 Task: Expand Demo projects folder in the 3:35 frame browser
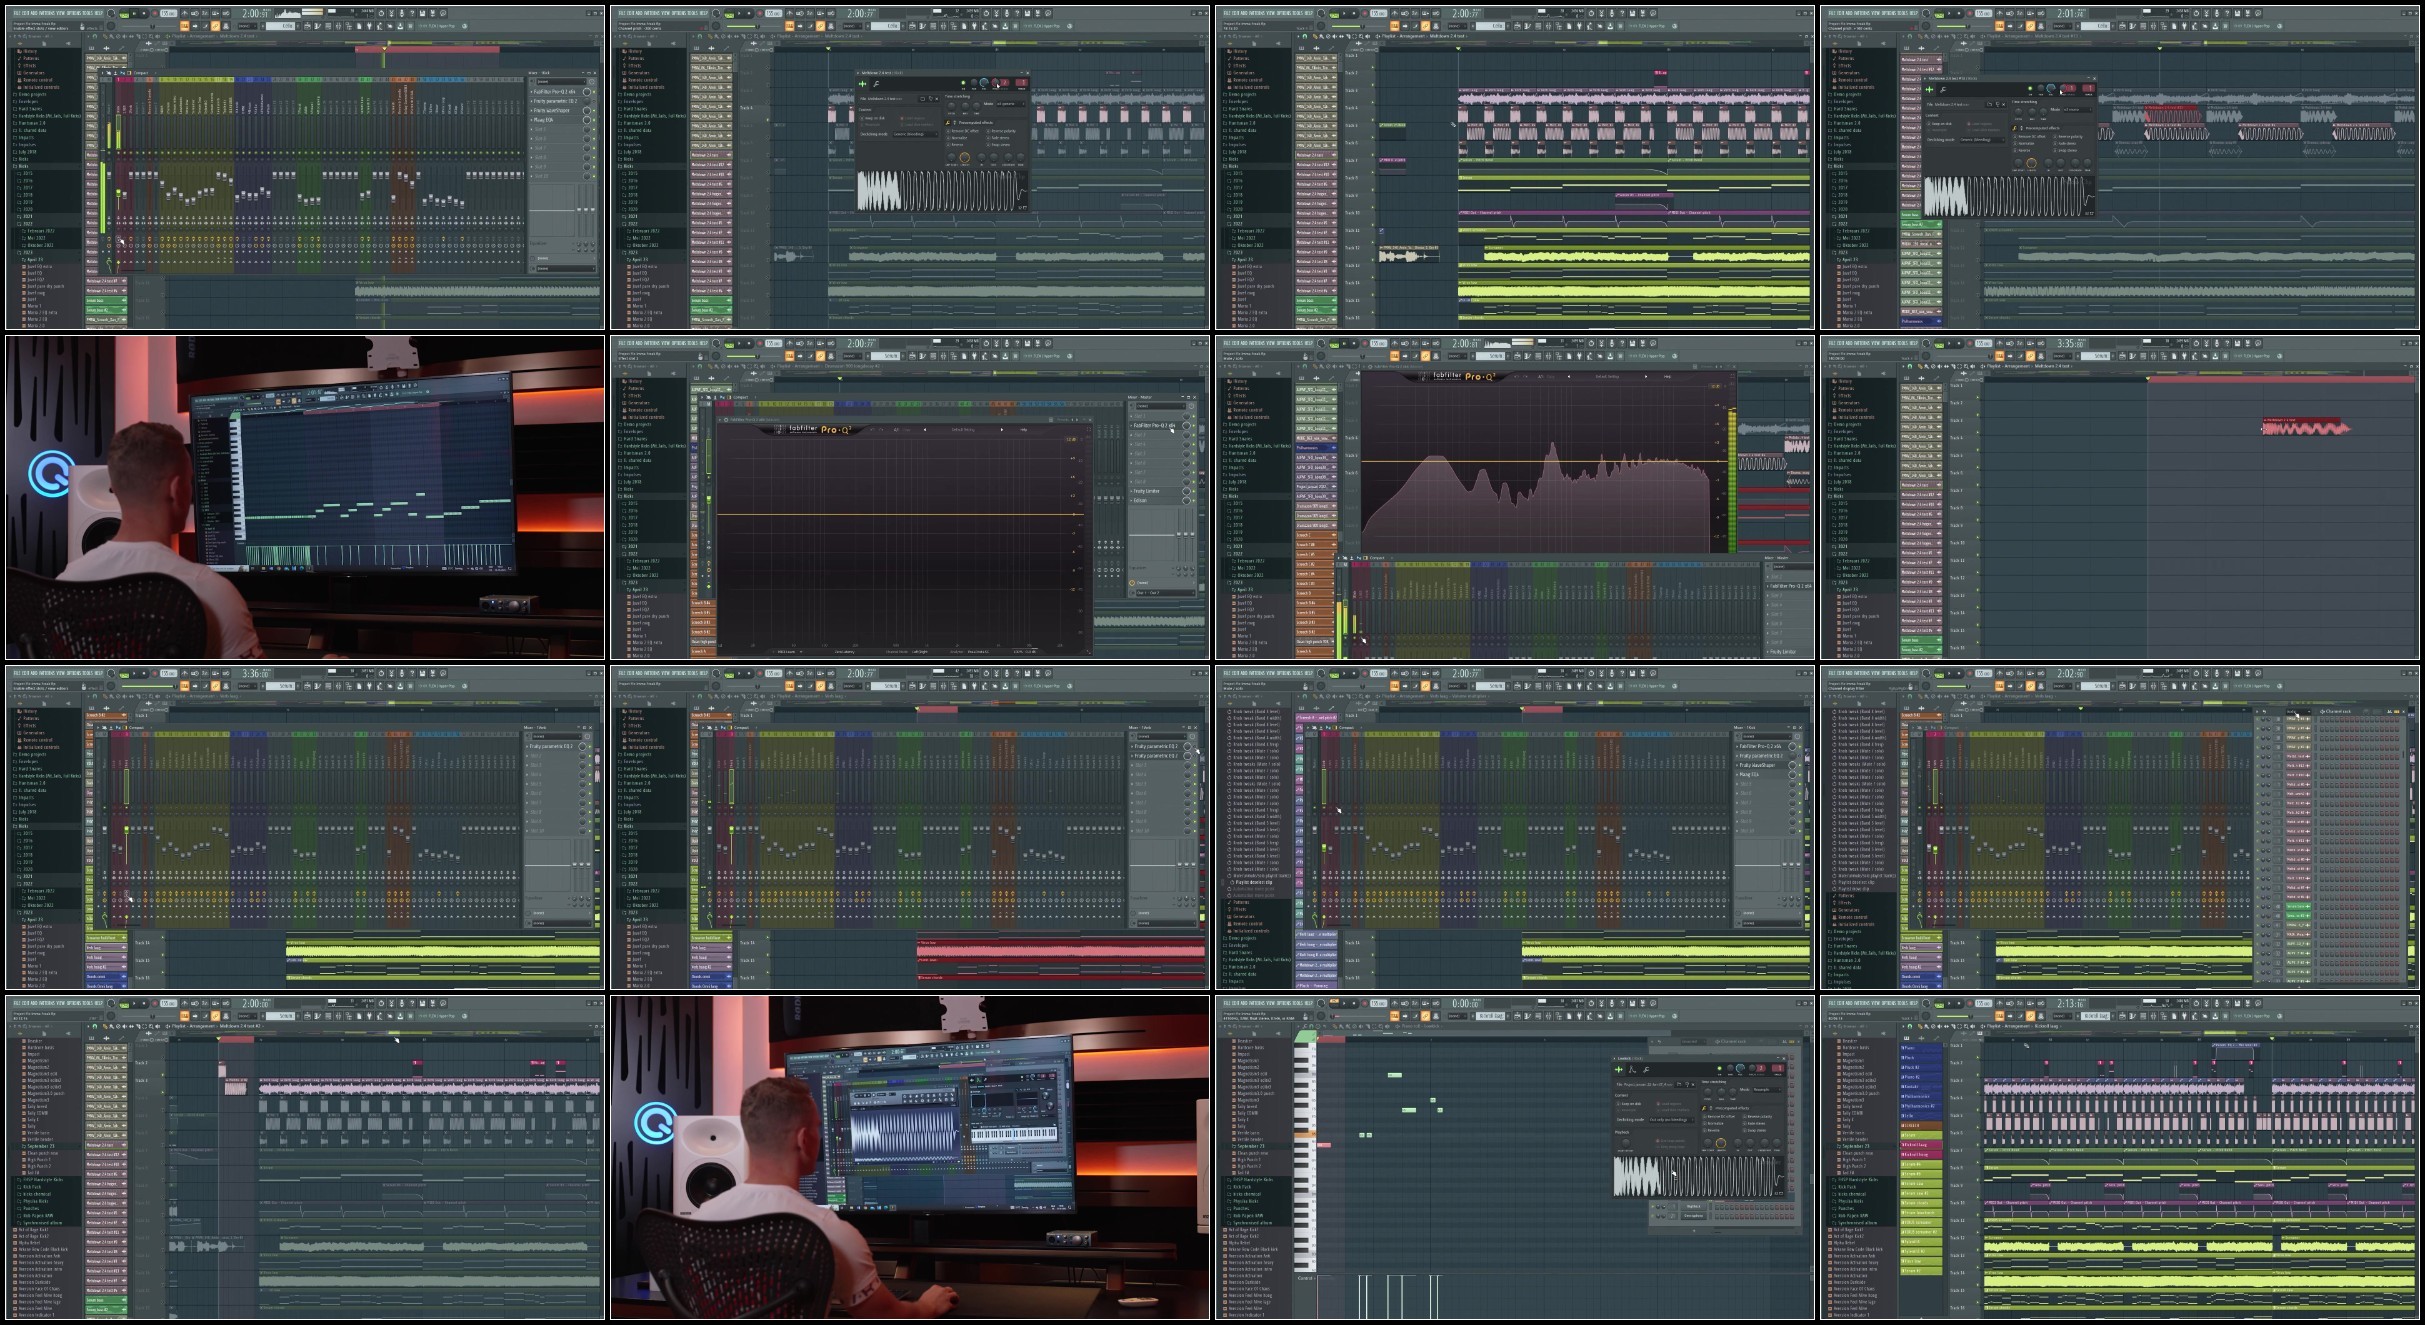[x=1845, y=425]
